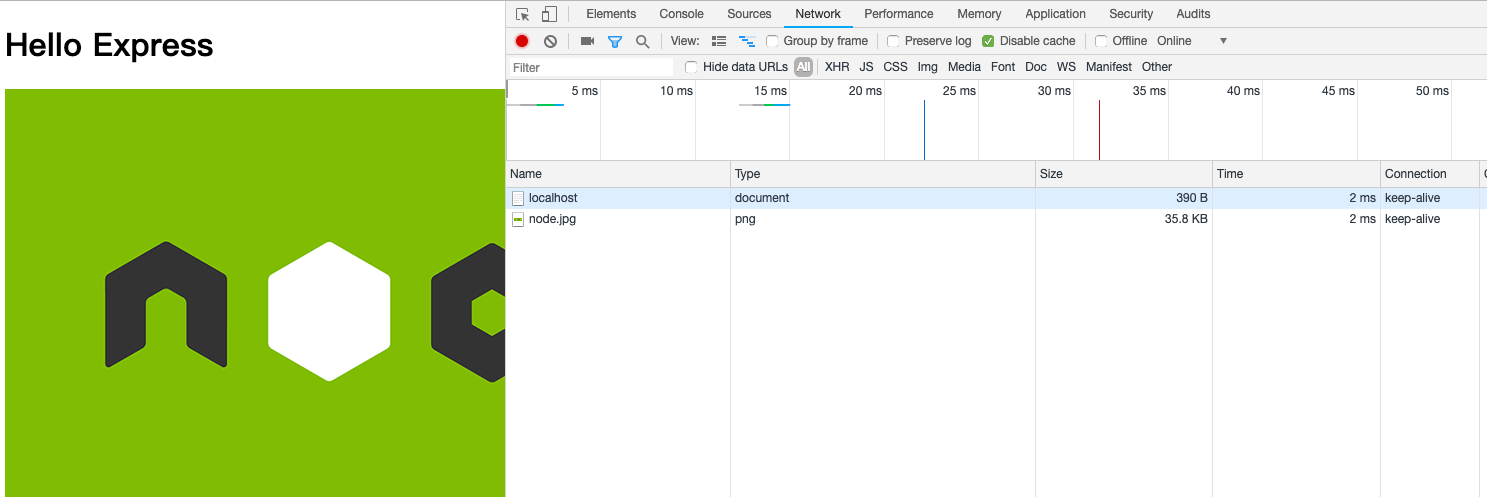Go to the Performance tab

(x=899, y=14)
